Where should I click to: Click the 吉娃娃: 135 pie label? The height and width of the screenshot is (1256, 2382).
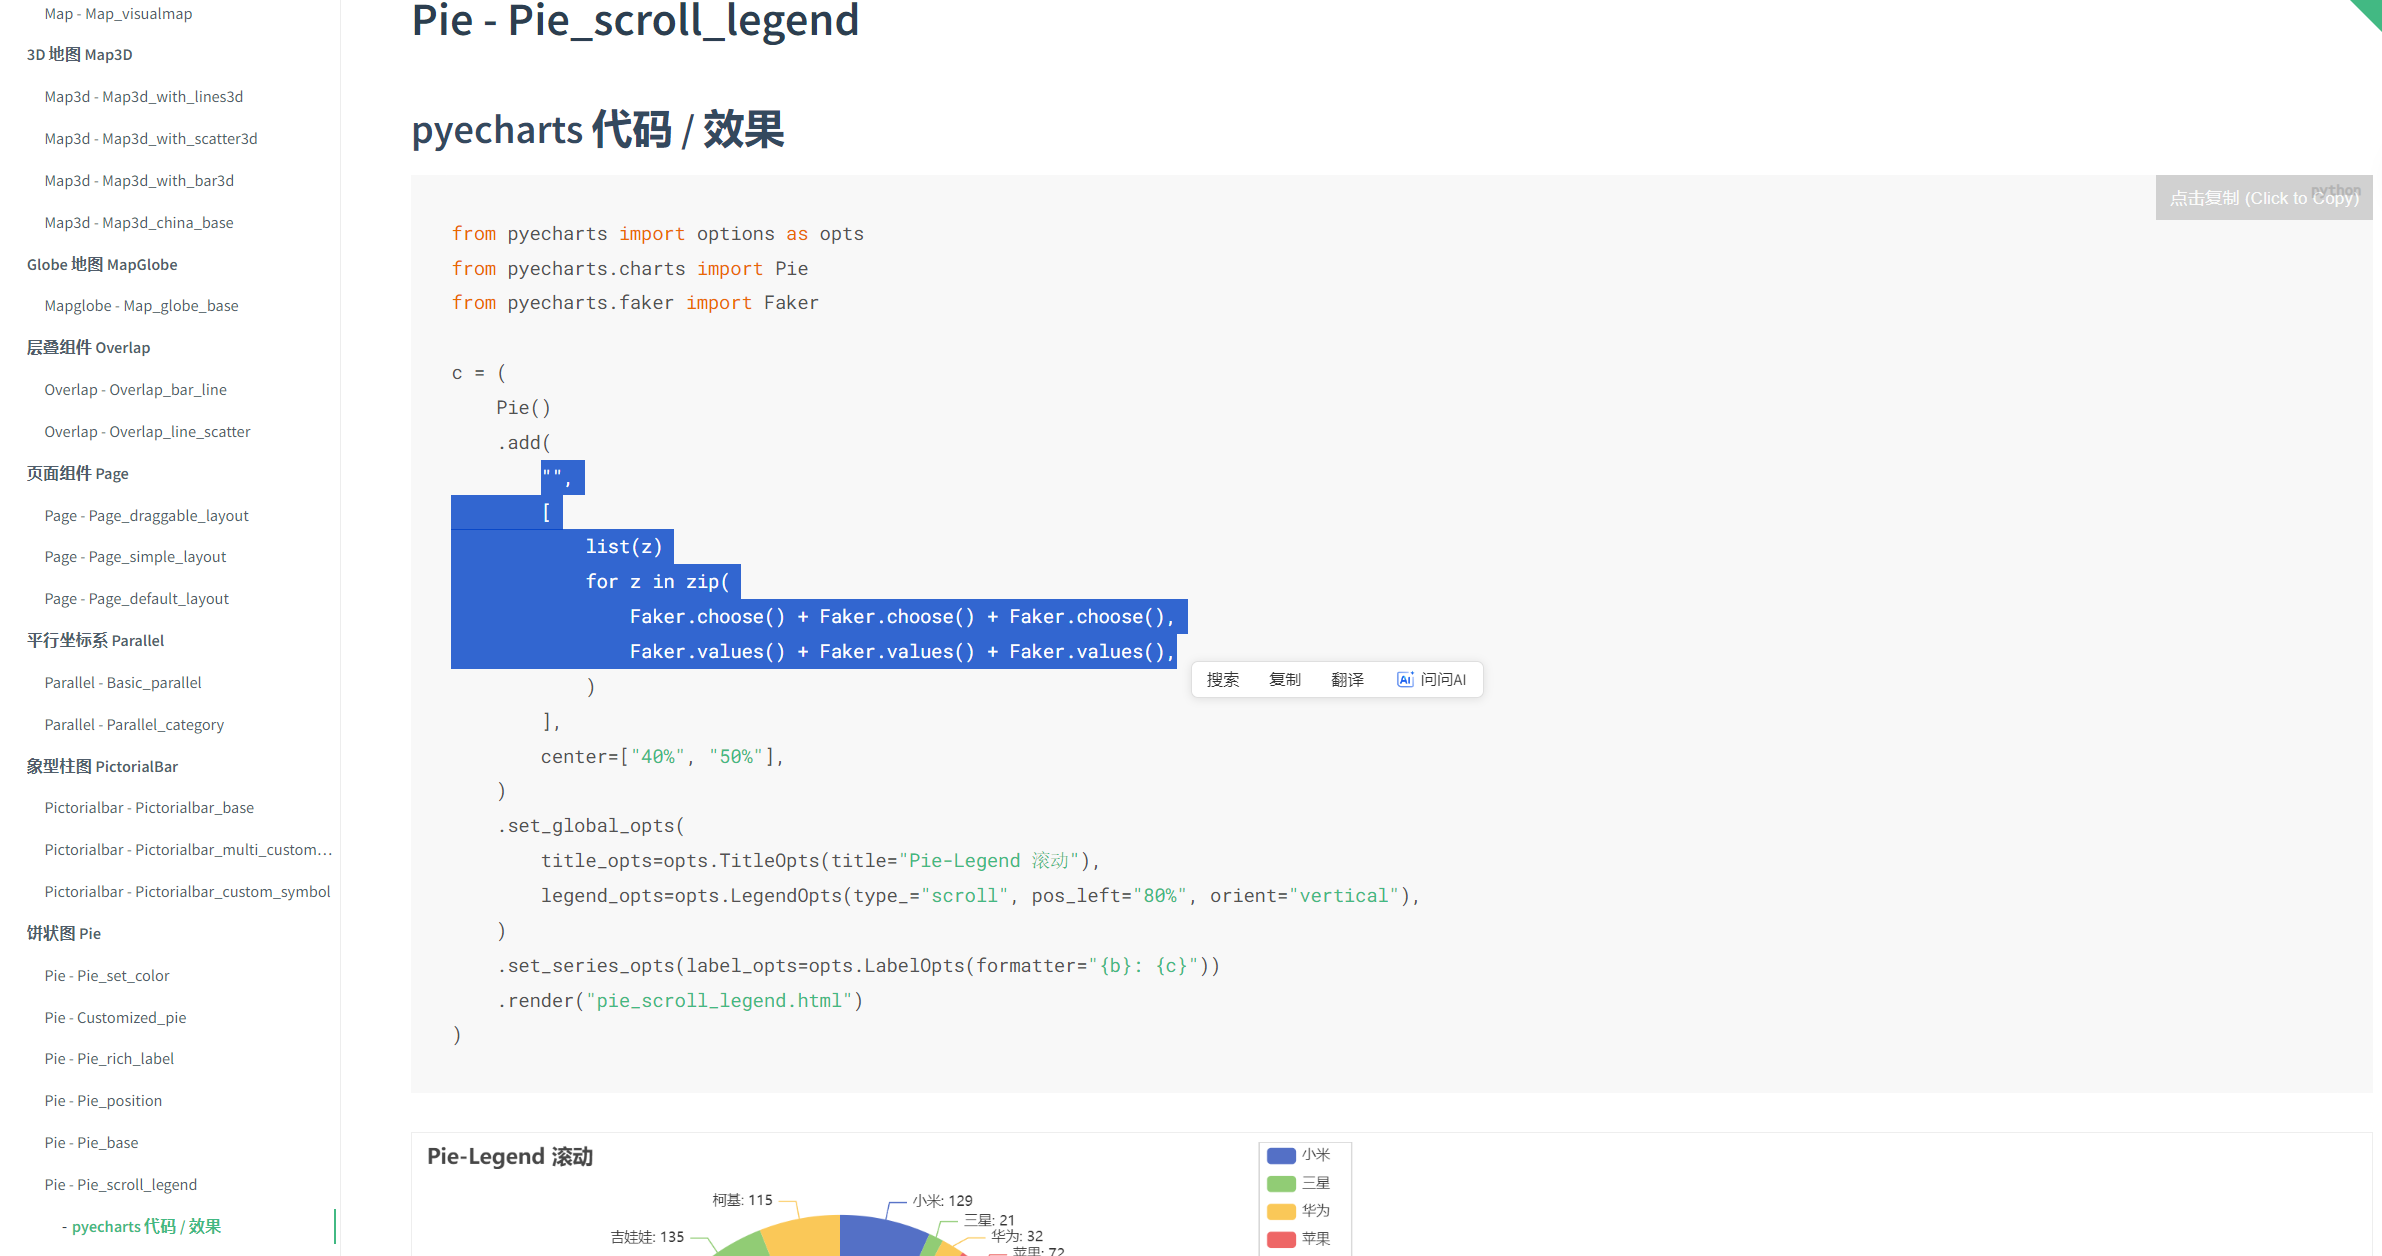tap(647, 1237)
